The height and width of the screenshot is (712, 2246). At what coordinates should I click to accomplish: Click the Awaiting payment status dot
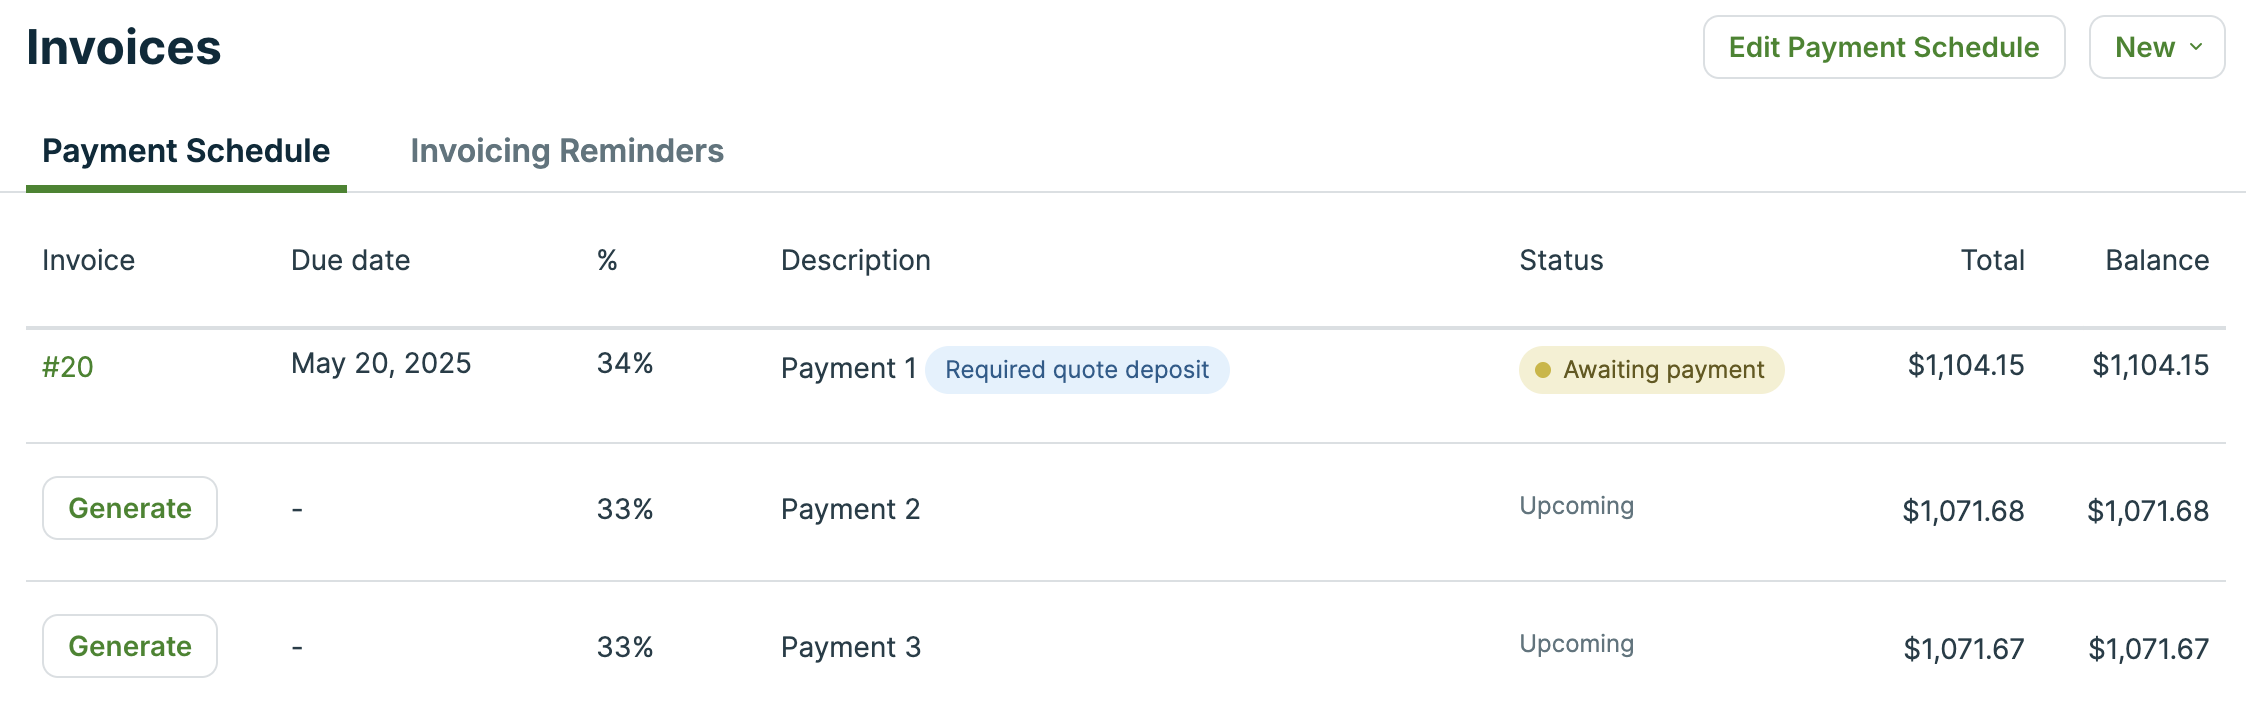[x=1542, y=369]
